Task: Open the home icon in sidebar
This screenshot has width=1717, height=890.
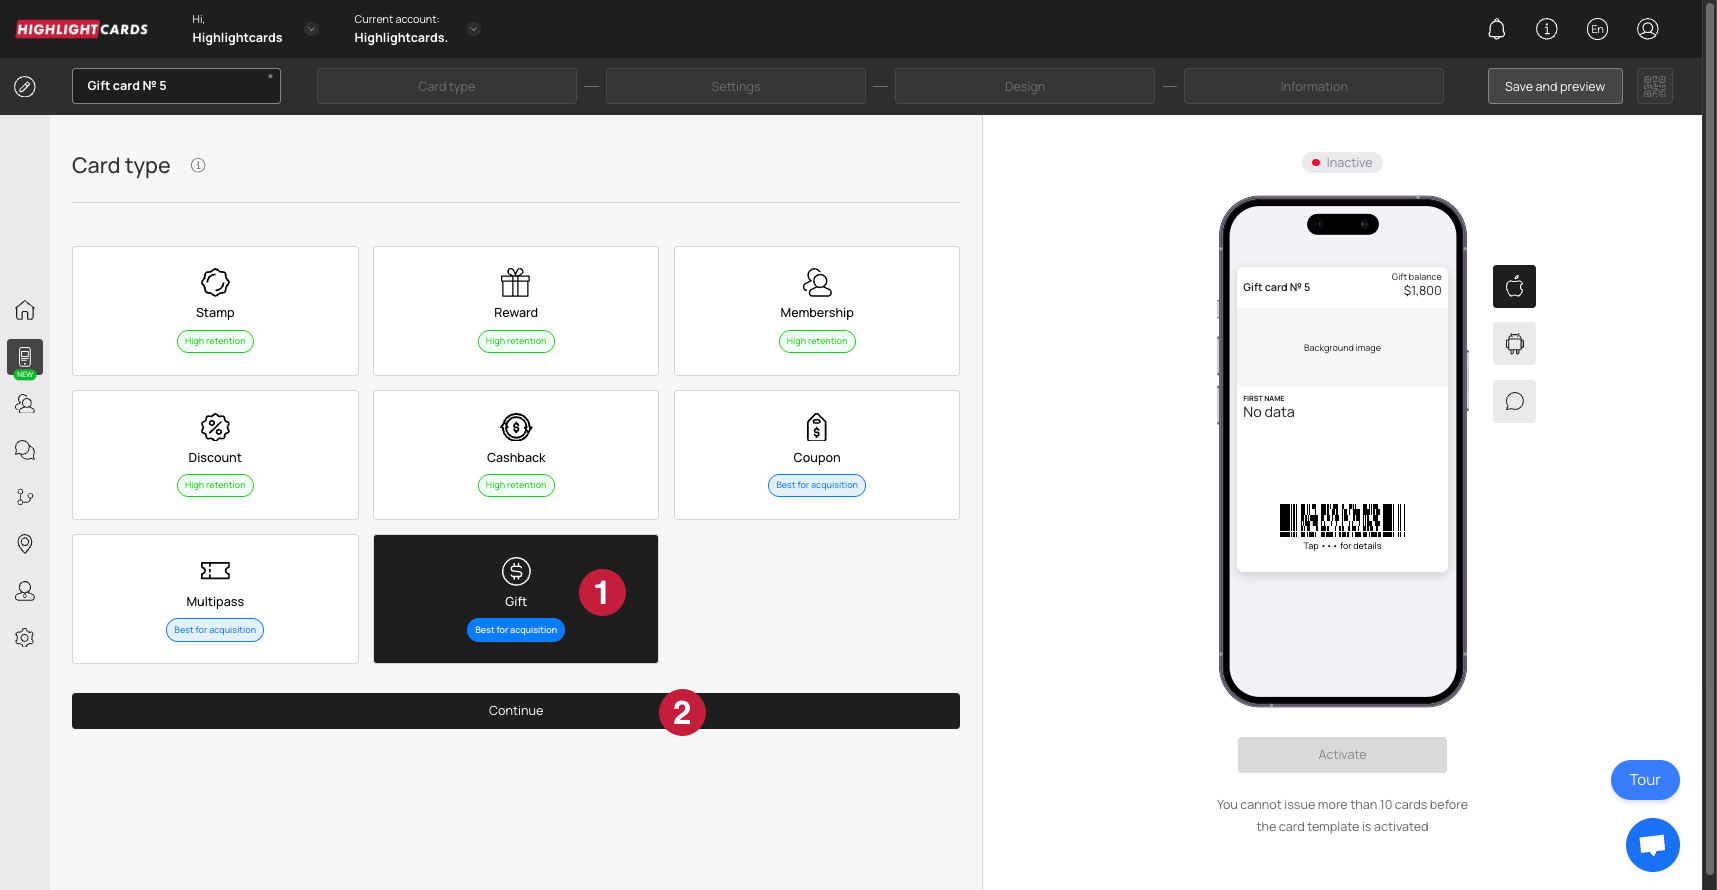Action: tap(25, 310)
